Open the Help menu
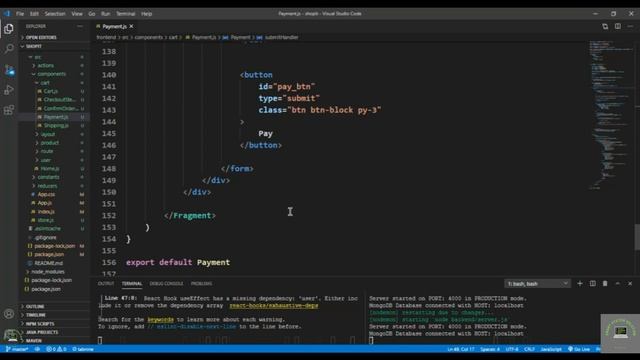 pos(147,13)
